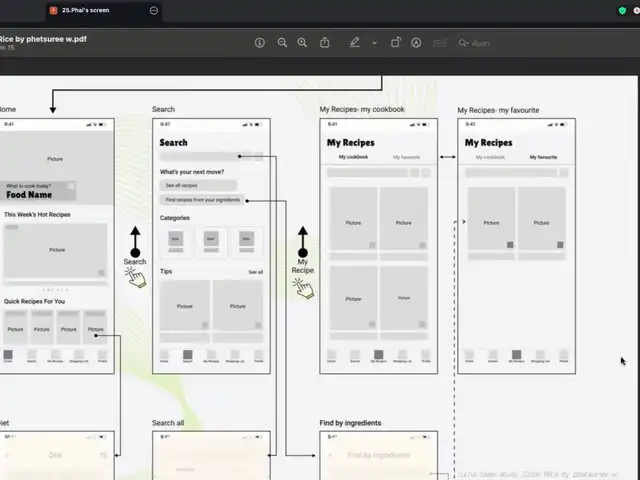This screenshot has height=480, width=640.
Task: Zoom in using the plus magnifier icon
Action: pos(303,43)
